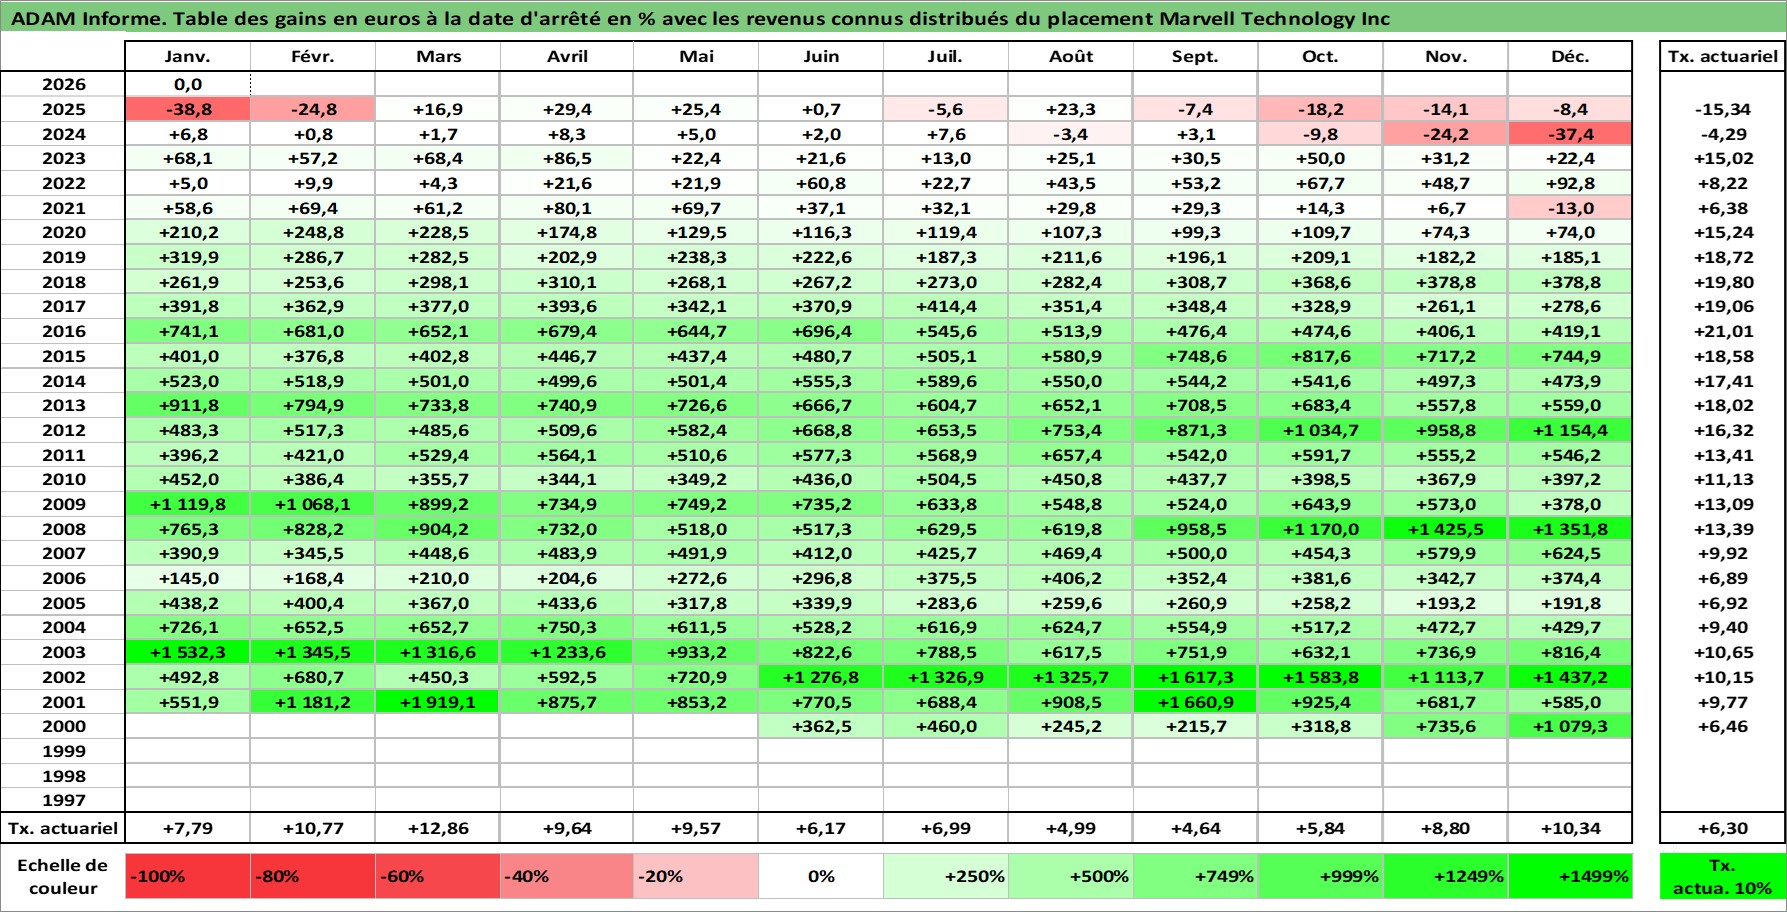
Task: Select the -15,34 actuarial rate for 2025
Action: (1722, 109)
